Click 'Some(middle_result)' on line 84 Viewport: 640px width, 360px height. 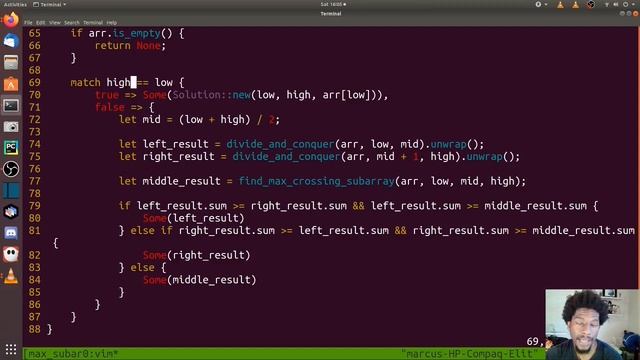tap(200, 280)
